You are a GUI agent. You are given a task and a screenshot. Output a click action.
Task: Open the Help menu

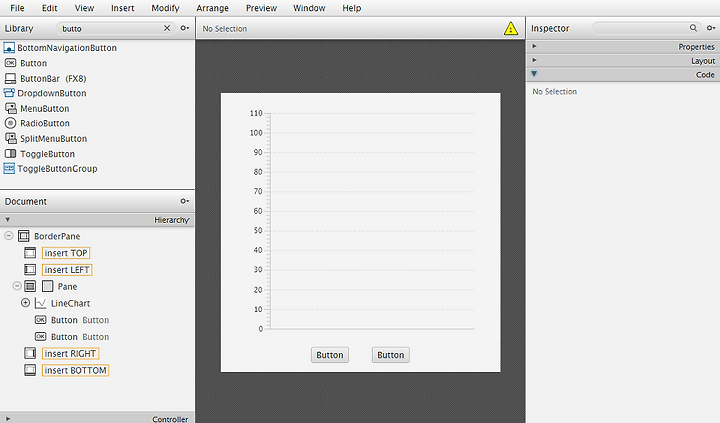(351, 8)
